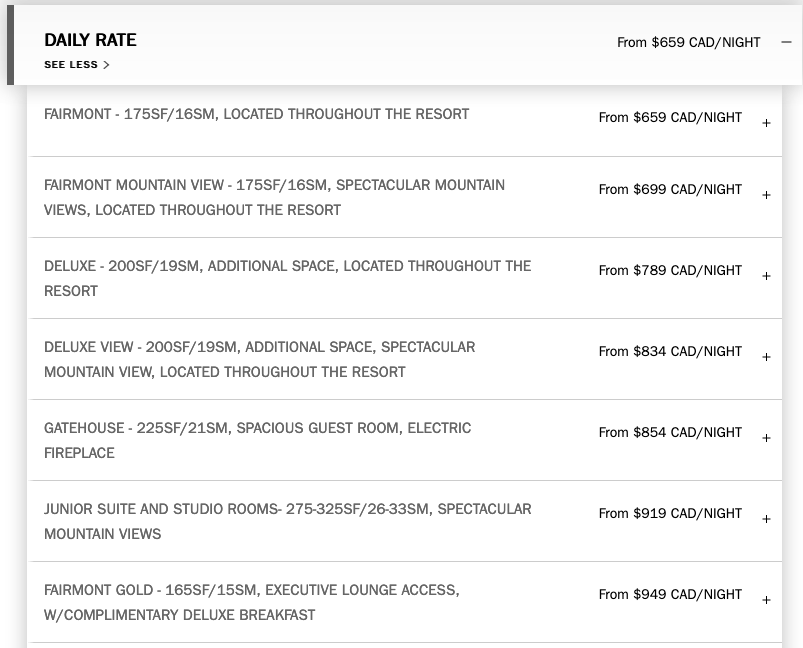The width and height of the screenshot is (803, 648).
Task: Select the Deluxe View room title
Action: (x=259, y=359)
